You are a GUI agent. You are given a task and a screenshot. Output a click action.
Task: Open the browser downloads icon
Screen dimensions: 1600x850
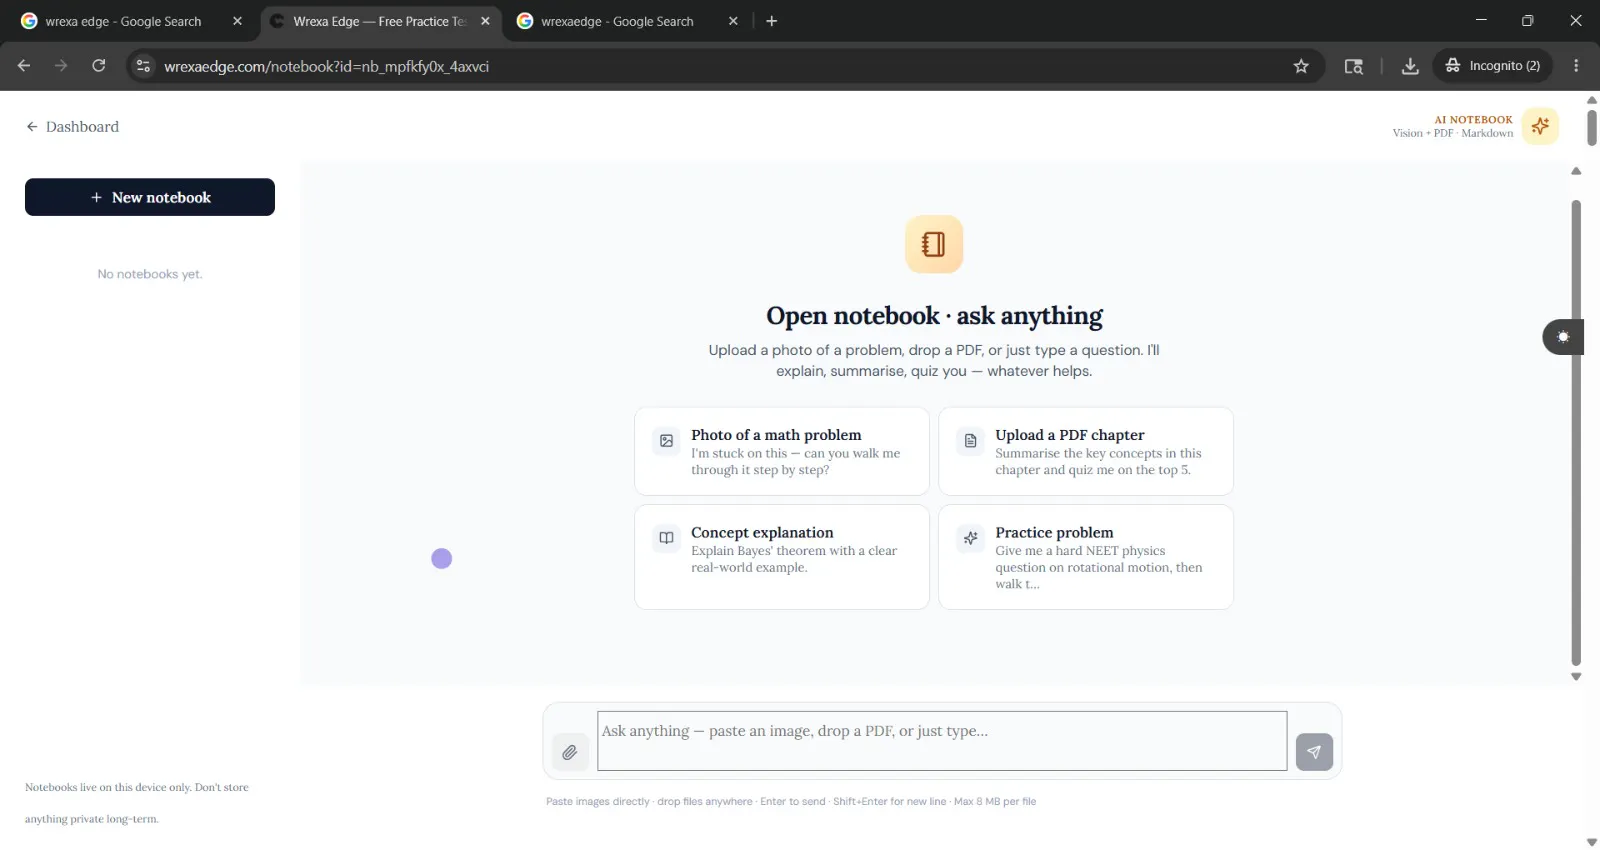(1410, 66)
